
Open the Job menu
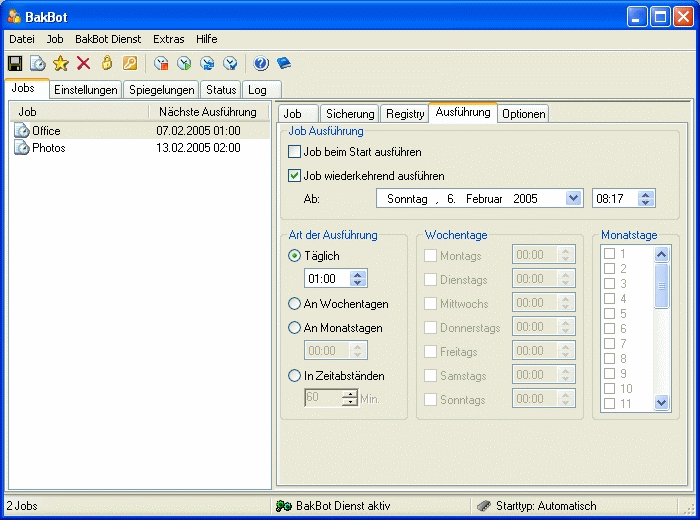click(55, 39)
